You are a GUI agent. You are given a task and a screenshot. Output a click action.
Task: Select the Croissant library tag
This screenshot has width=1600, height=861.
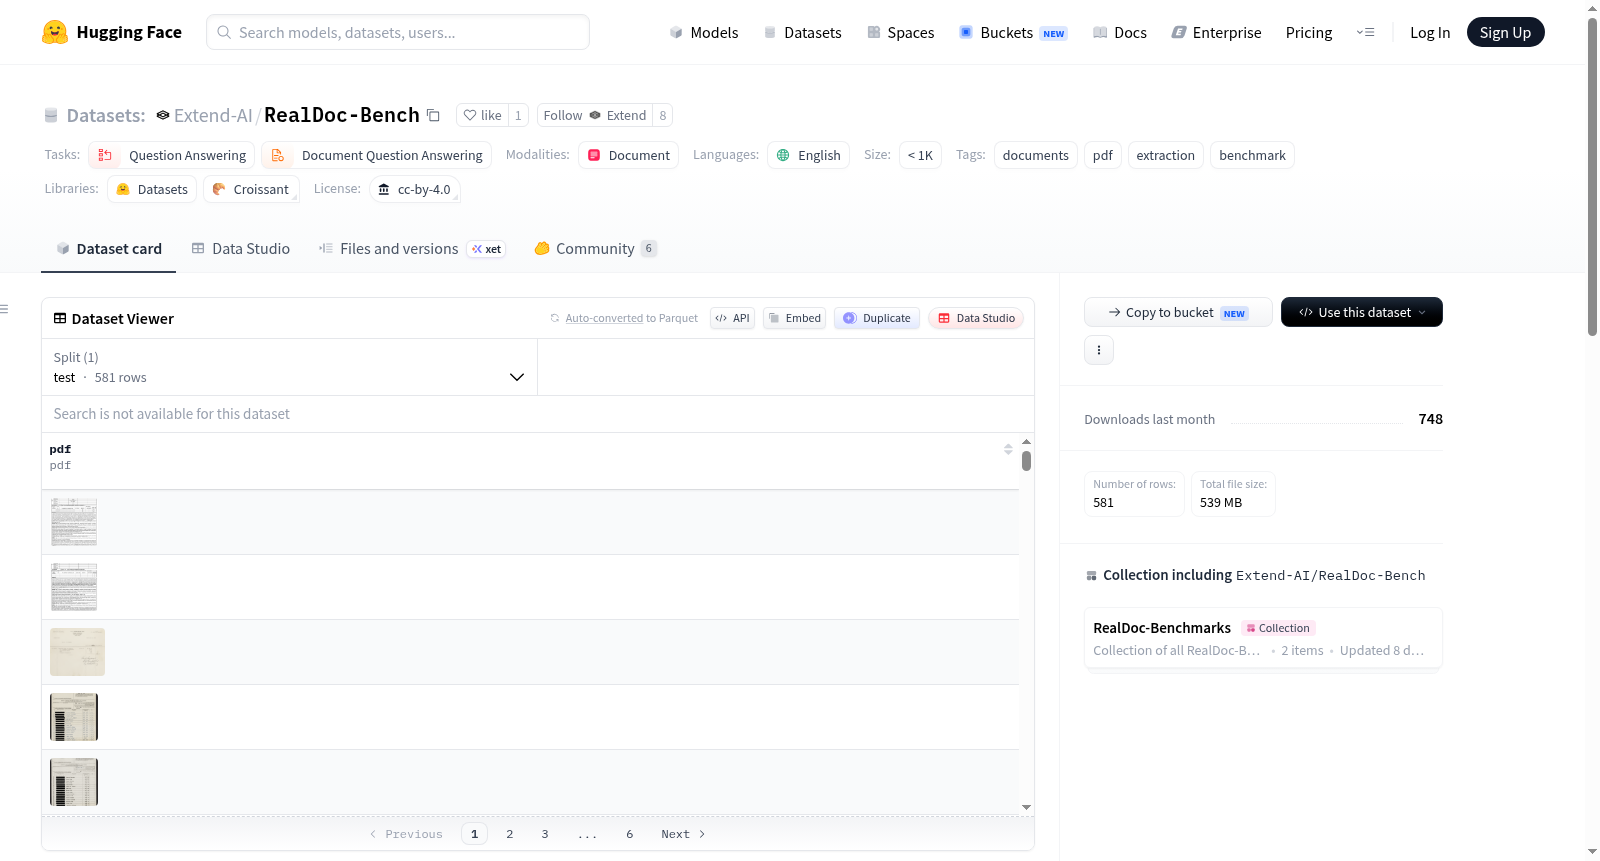coord(251,189)
